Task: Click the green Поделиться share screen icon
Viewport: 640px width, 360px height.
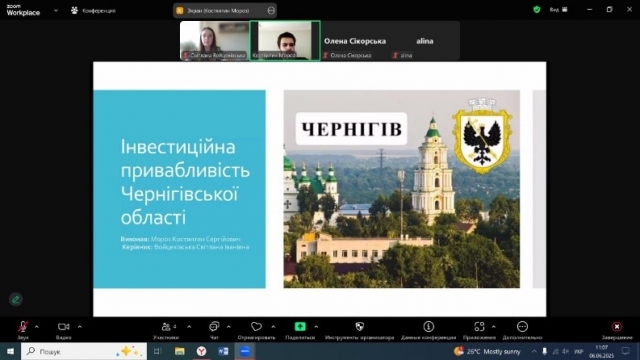Action: (300, 327)
